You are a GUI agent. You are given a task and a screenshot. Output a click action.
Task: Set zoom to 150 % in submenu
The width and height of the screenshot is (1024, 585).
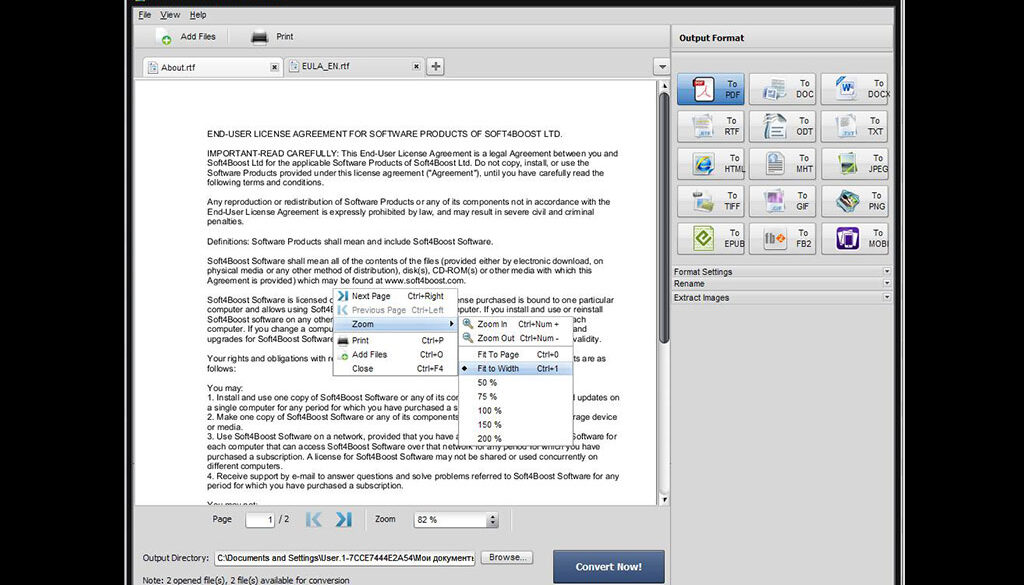click(x=516, y=424)
